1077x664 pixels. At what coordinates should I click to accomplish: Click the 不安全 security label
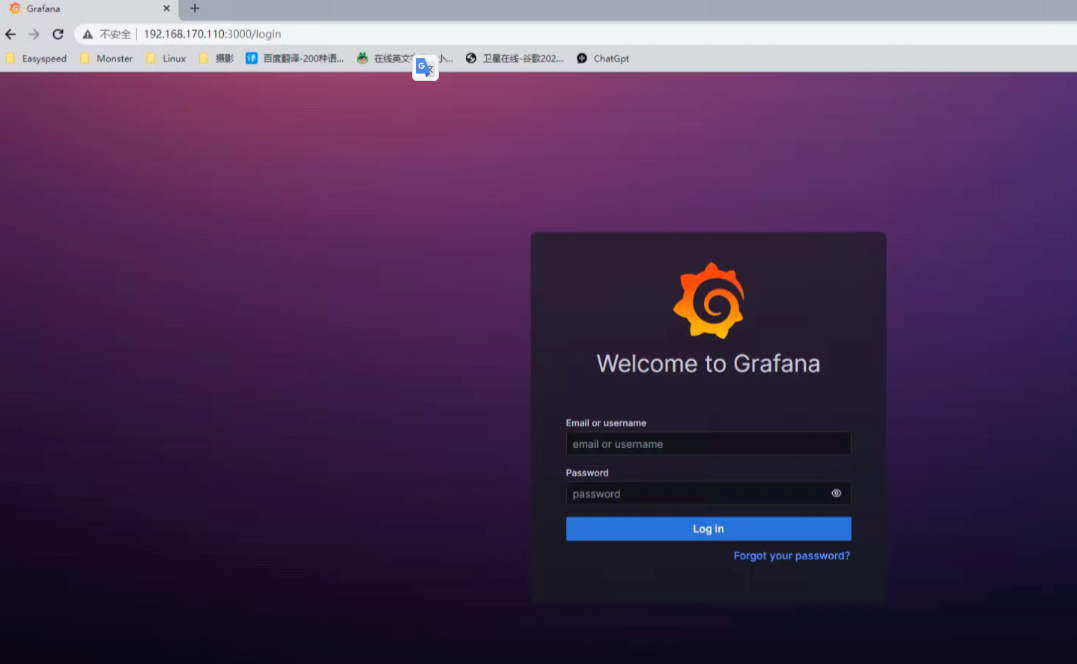pos(115,34)
